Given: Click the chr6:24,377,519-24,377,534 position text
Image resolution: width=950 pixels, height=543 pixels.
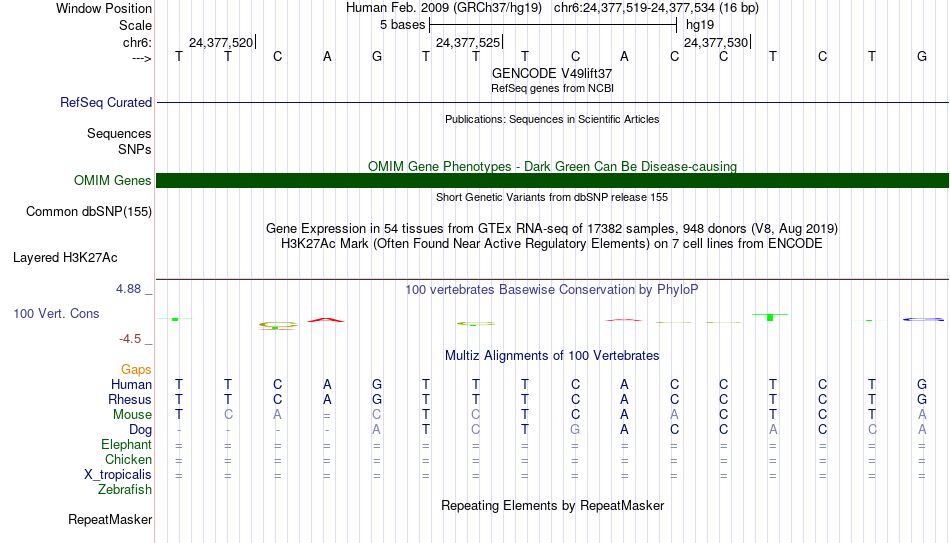Looking at the screenshot, I should pyautogui.click(x=656, y=8).
